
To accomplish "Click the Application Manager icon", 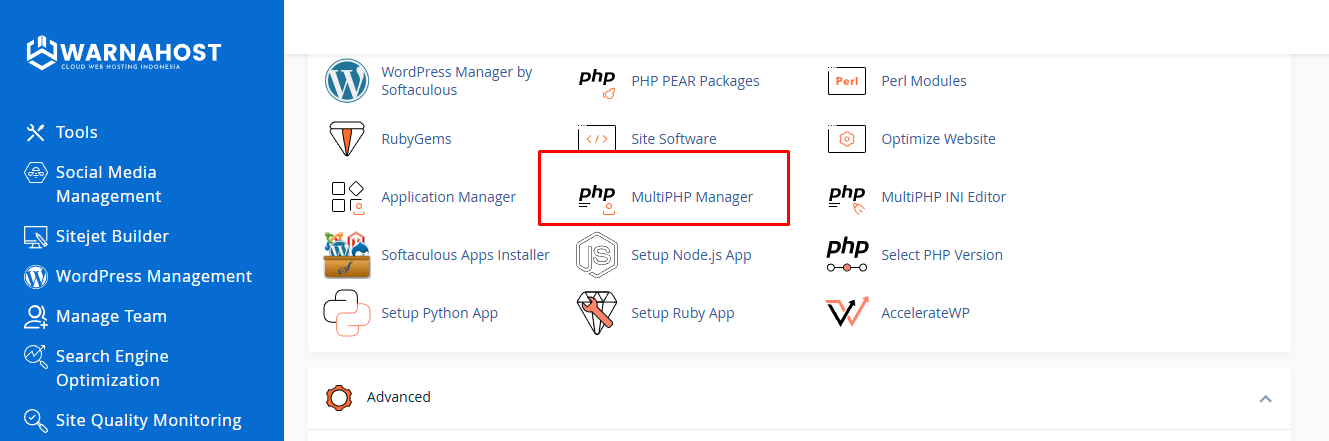I will (347, 197).
